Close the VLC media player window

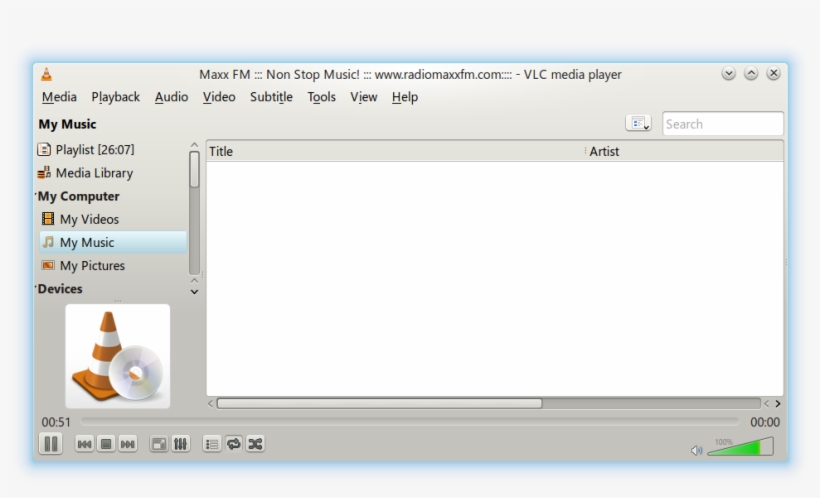point(773,73)
